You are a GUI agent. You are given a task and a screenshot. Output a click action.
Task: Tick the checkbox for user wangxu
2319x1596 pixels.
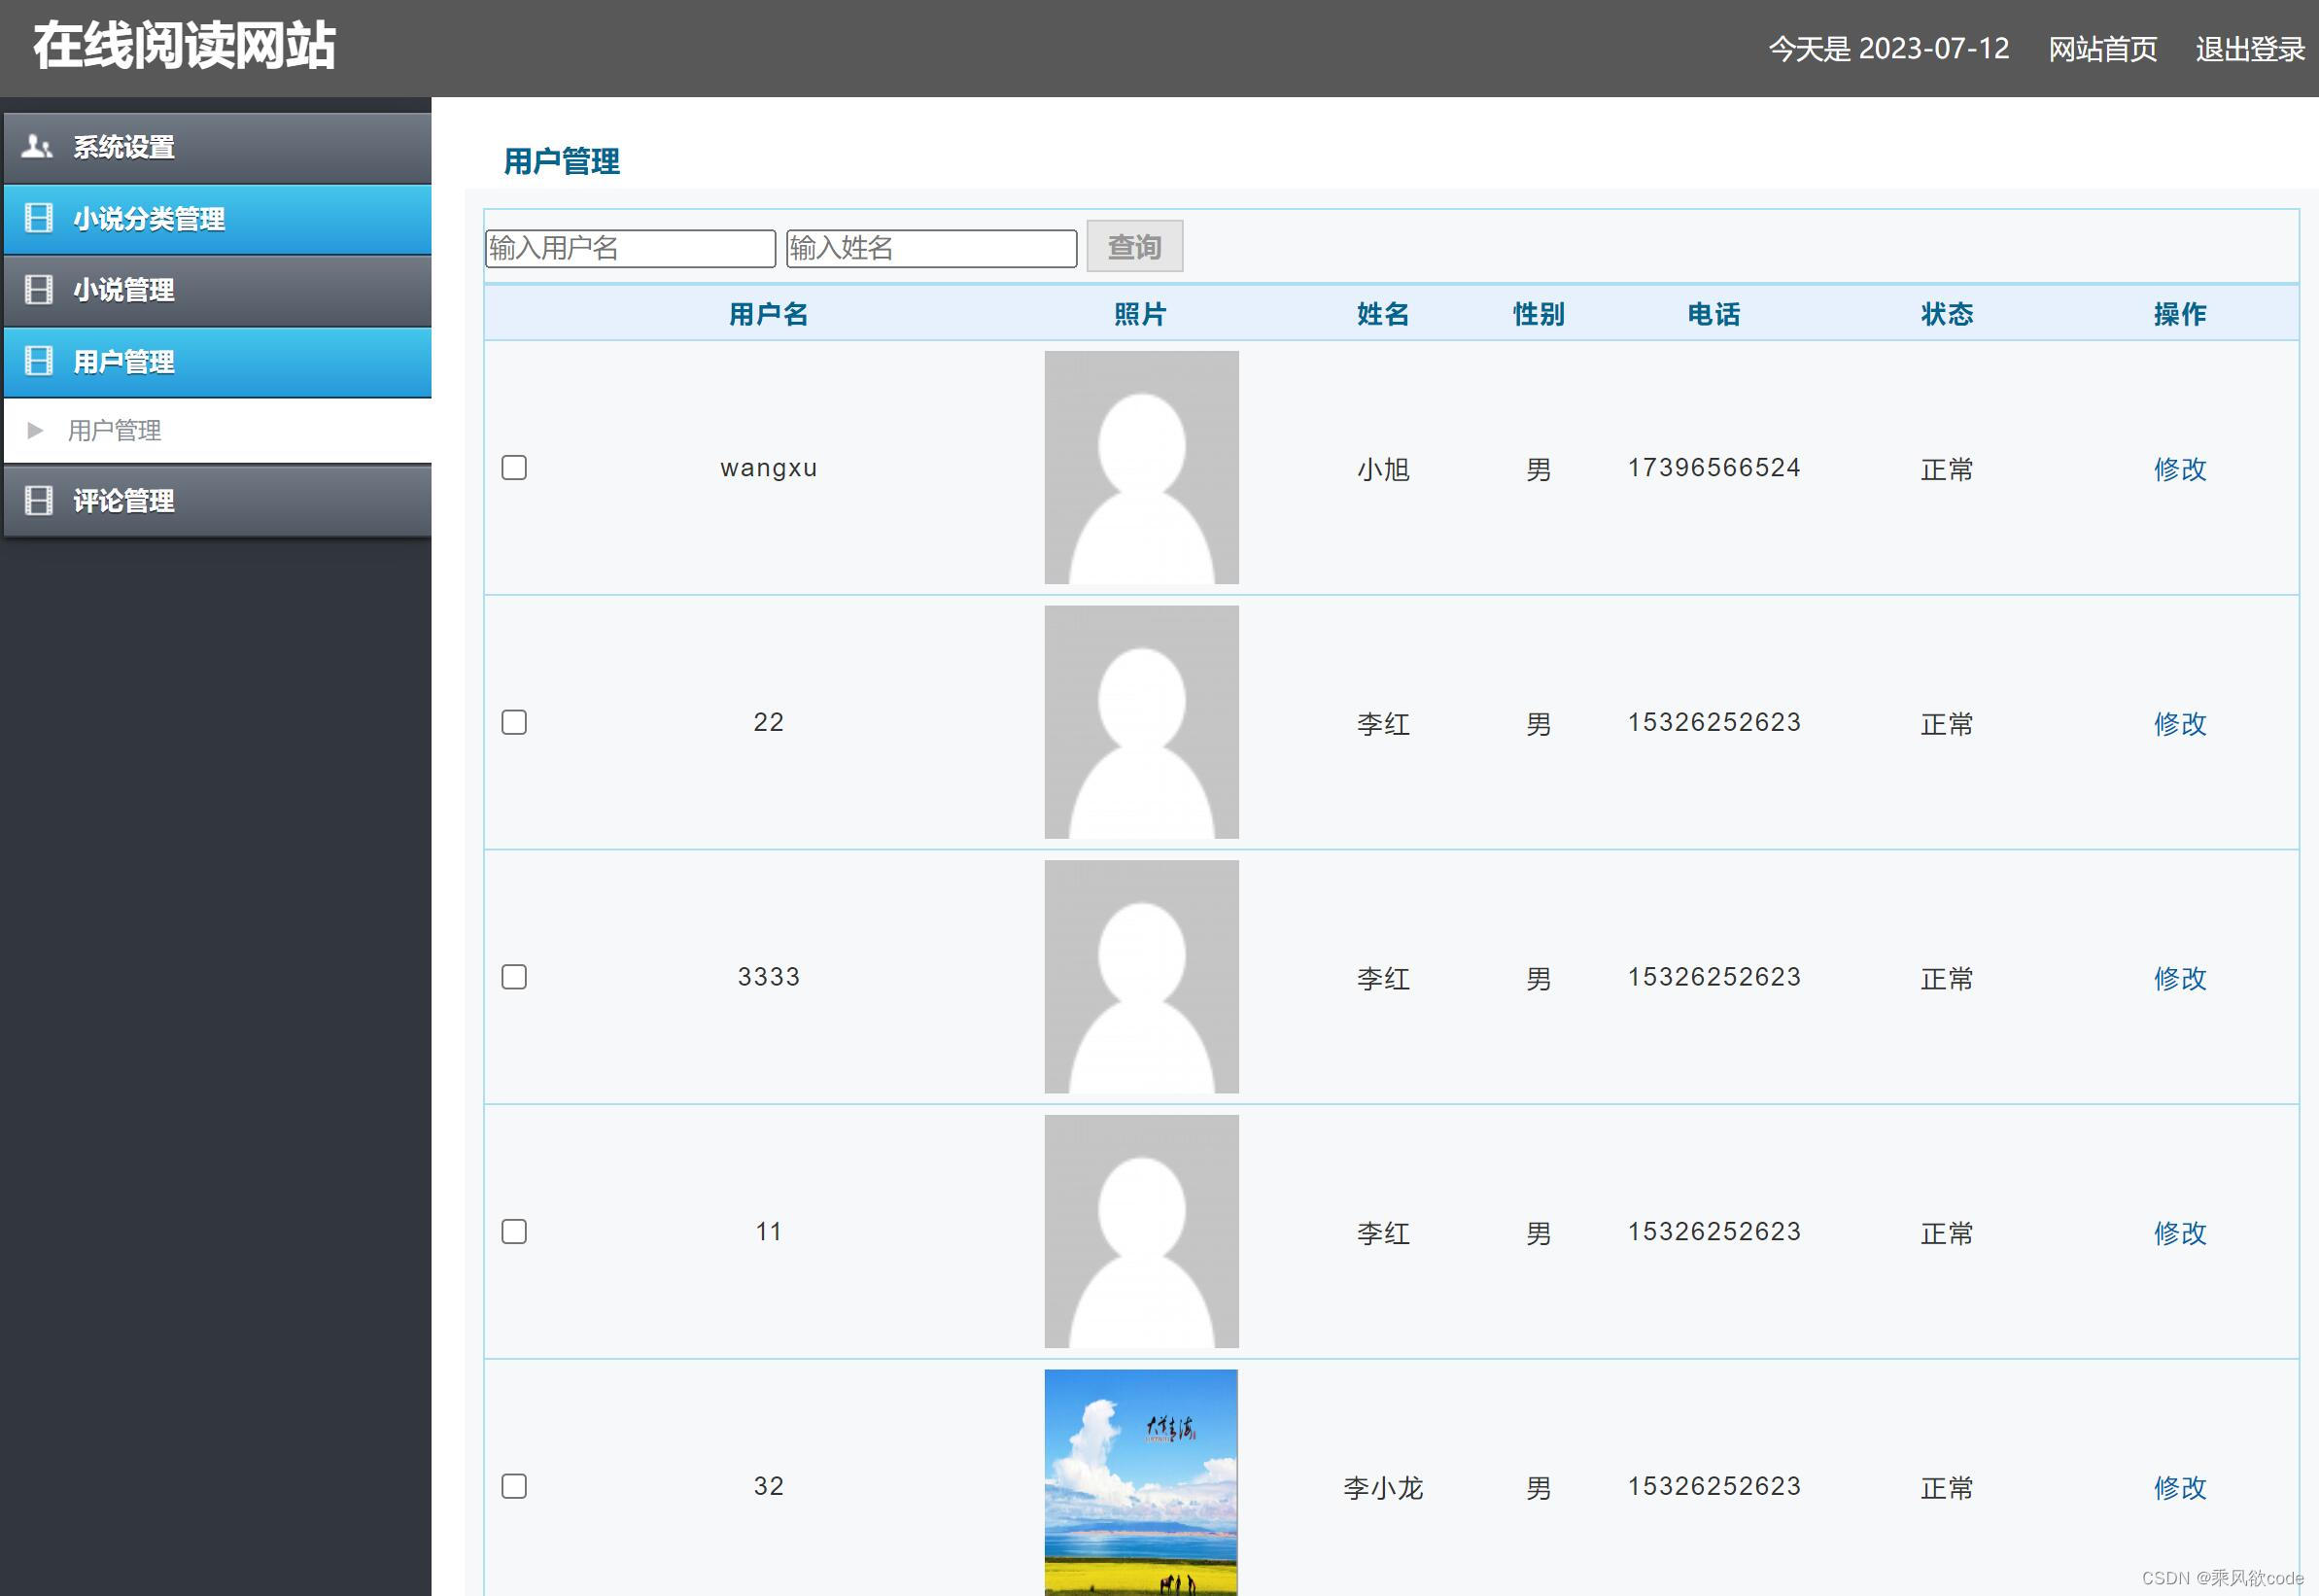point(514,468)
